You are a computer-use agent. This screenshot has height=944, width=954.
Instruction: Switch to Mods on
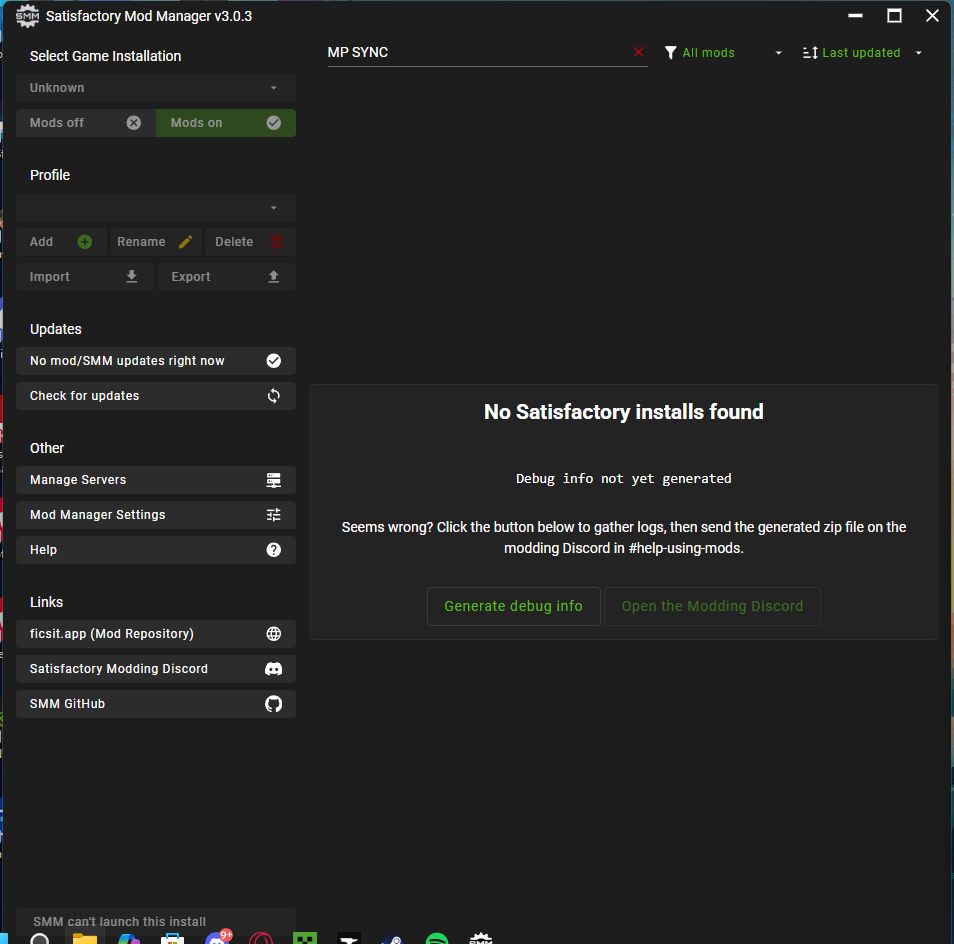click(x=226, y=123)
